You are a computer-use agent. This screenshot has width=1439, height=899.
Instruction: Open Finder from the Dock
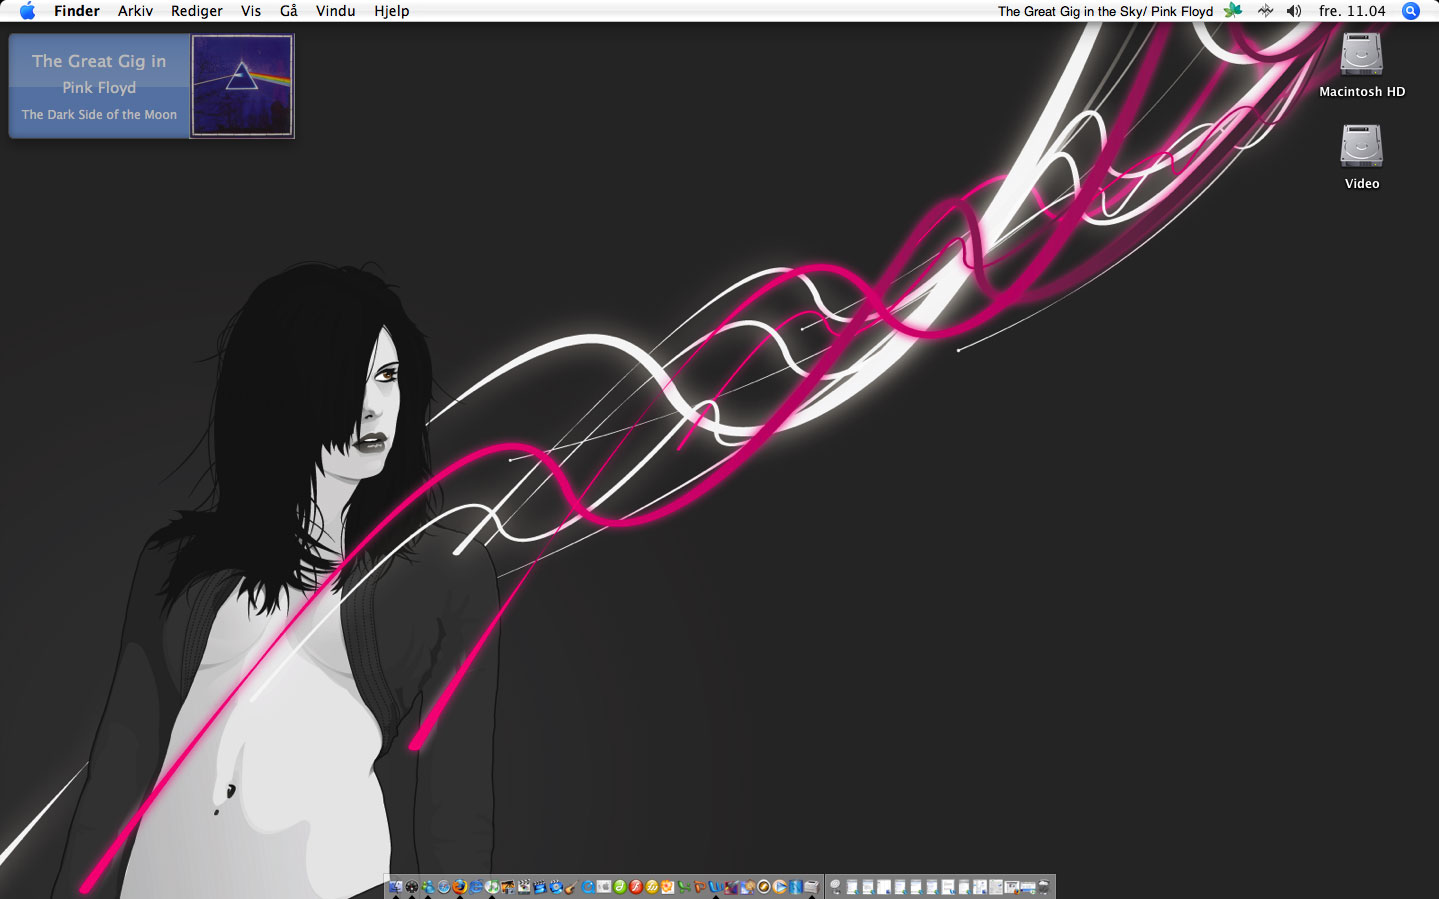click(x=395, y=886)
